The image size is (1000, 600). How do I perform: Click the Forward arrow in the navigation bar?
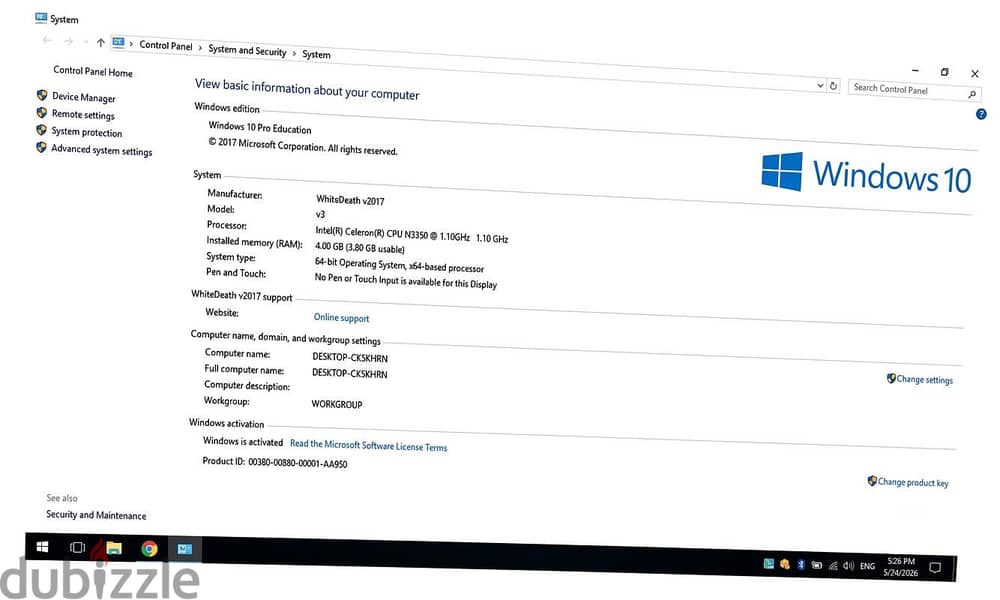[68, 41]
